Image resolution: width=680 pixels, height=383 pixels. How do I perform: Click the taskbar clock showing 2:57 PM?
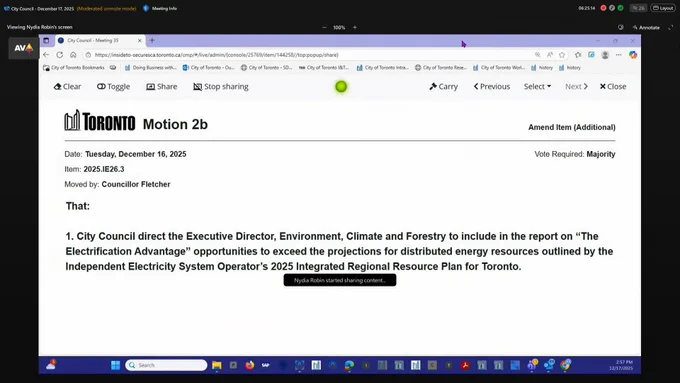coord(621,365)
